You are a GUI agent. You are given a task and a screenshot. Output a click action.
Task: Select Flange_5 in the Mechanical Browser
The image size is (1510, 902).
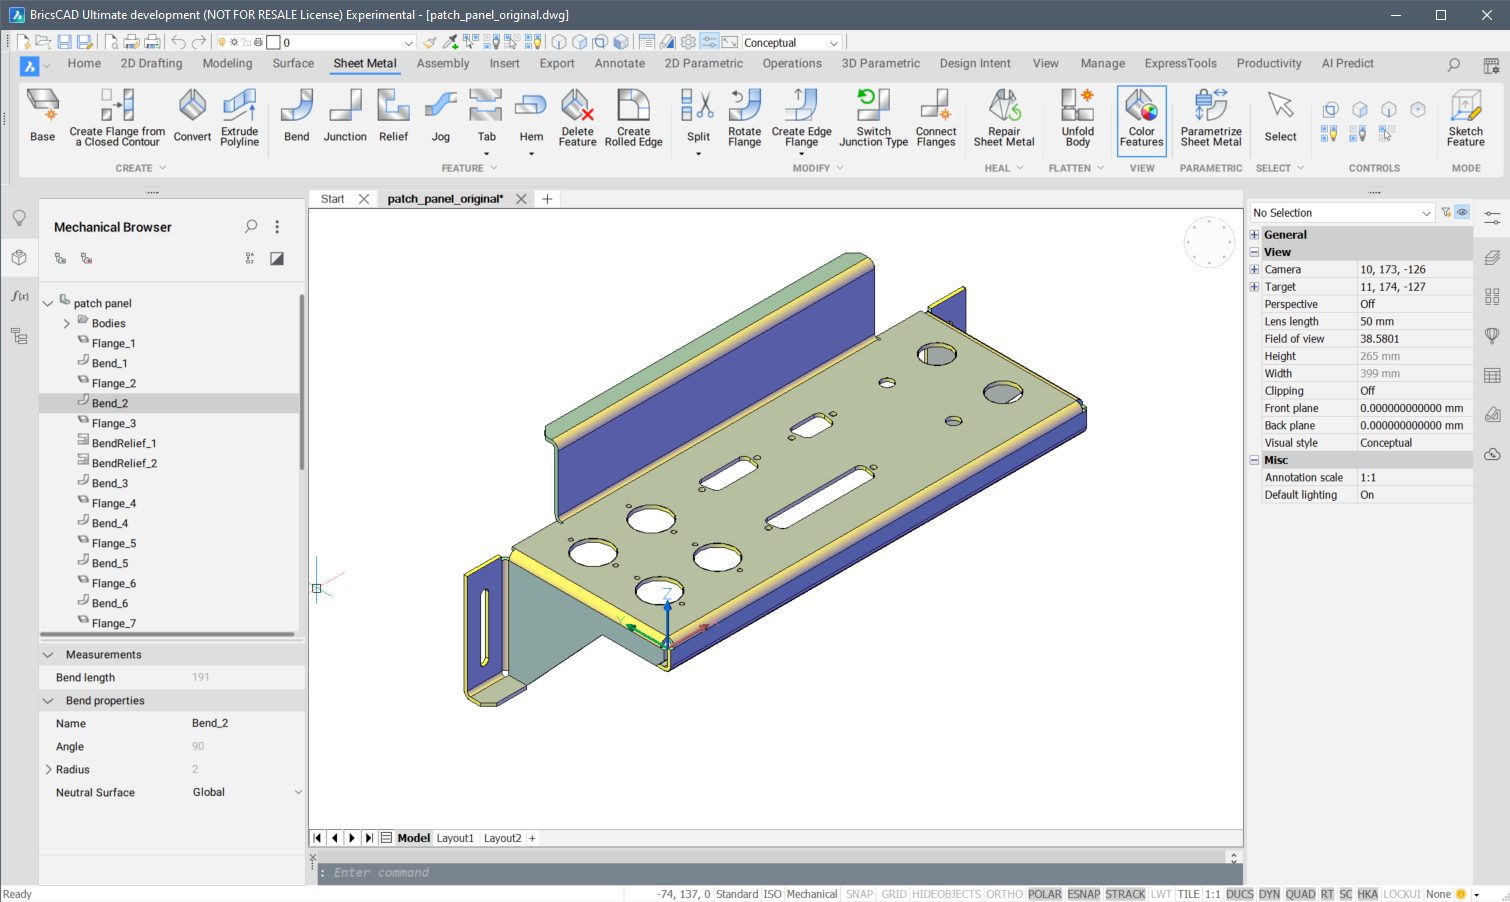(x=113, y=543)
